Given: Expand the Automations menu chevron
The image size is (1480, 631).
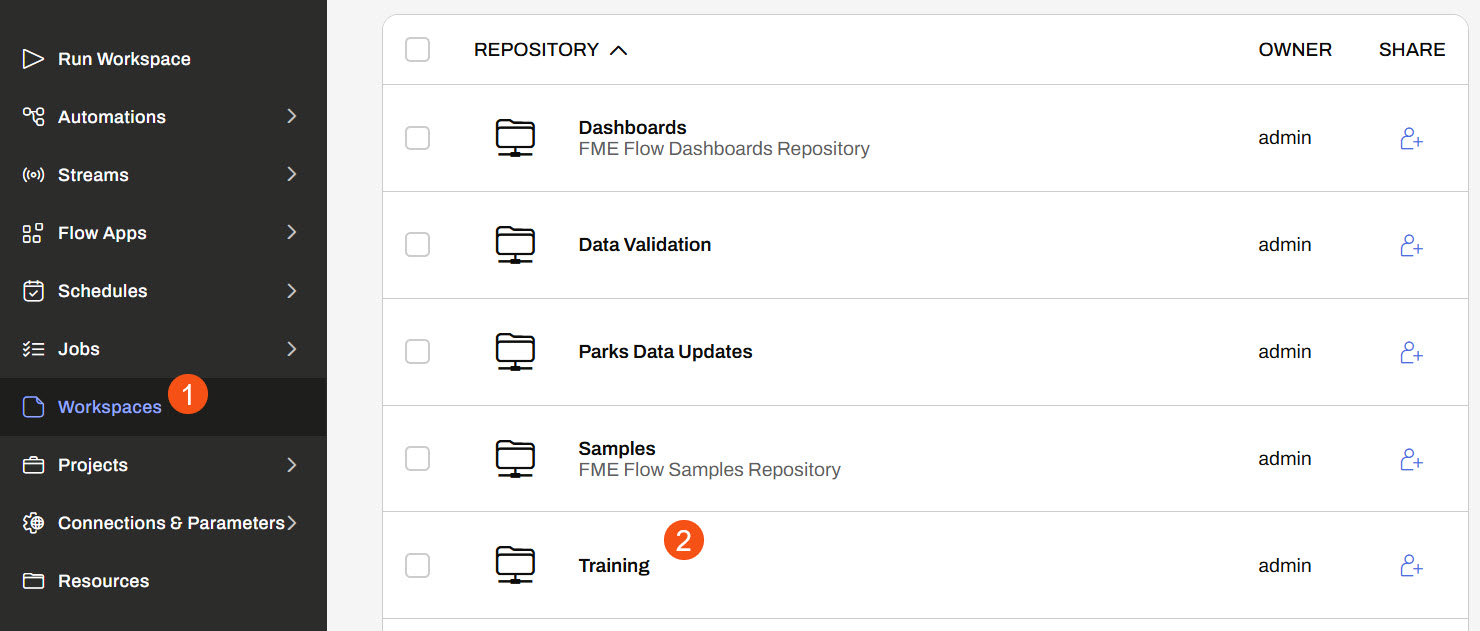Looking at the screenshot, I should pos(292,117).
